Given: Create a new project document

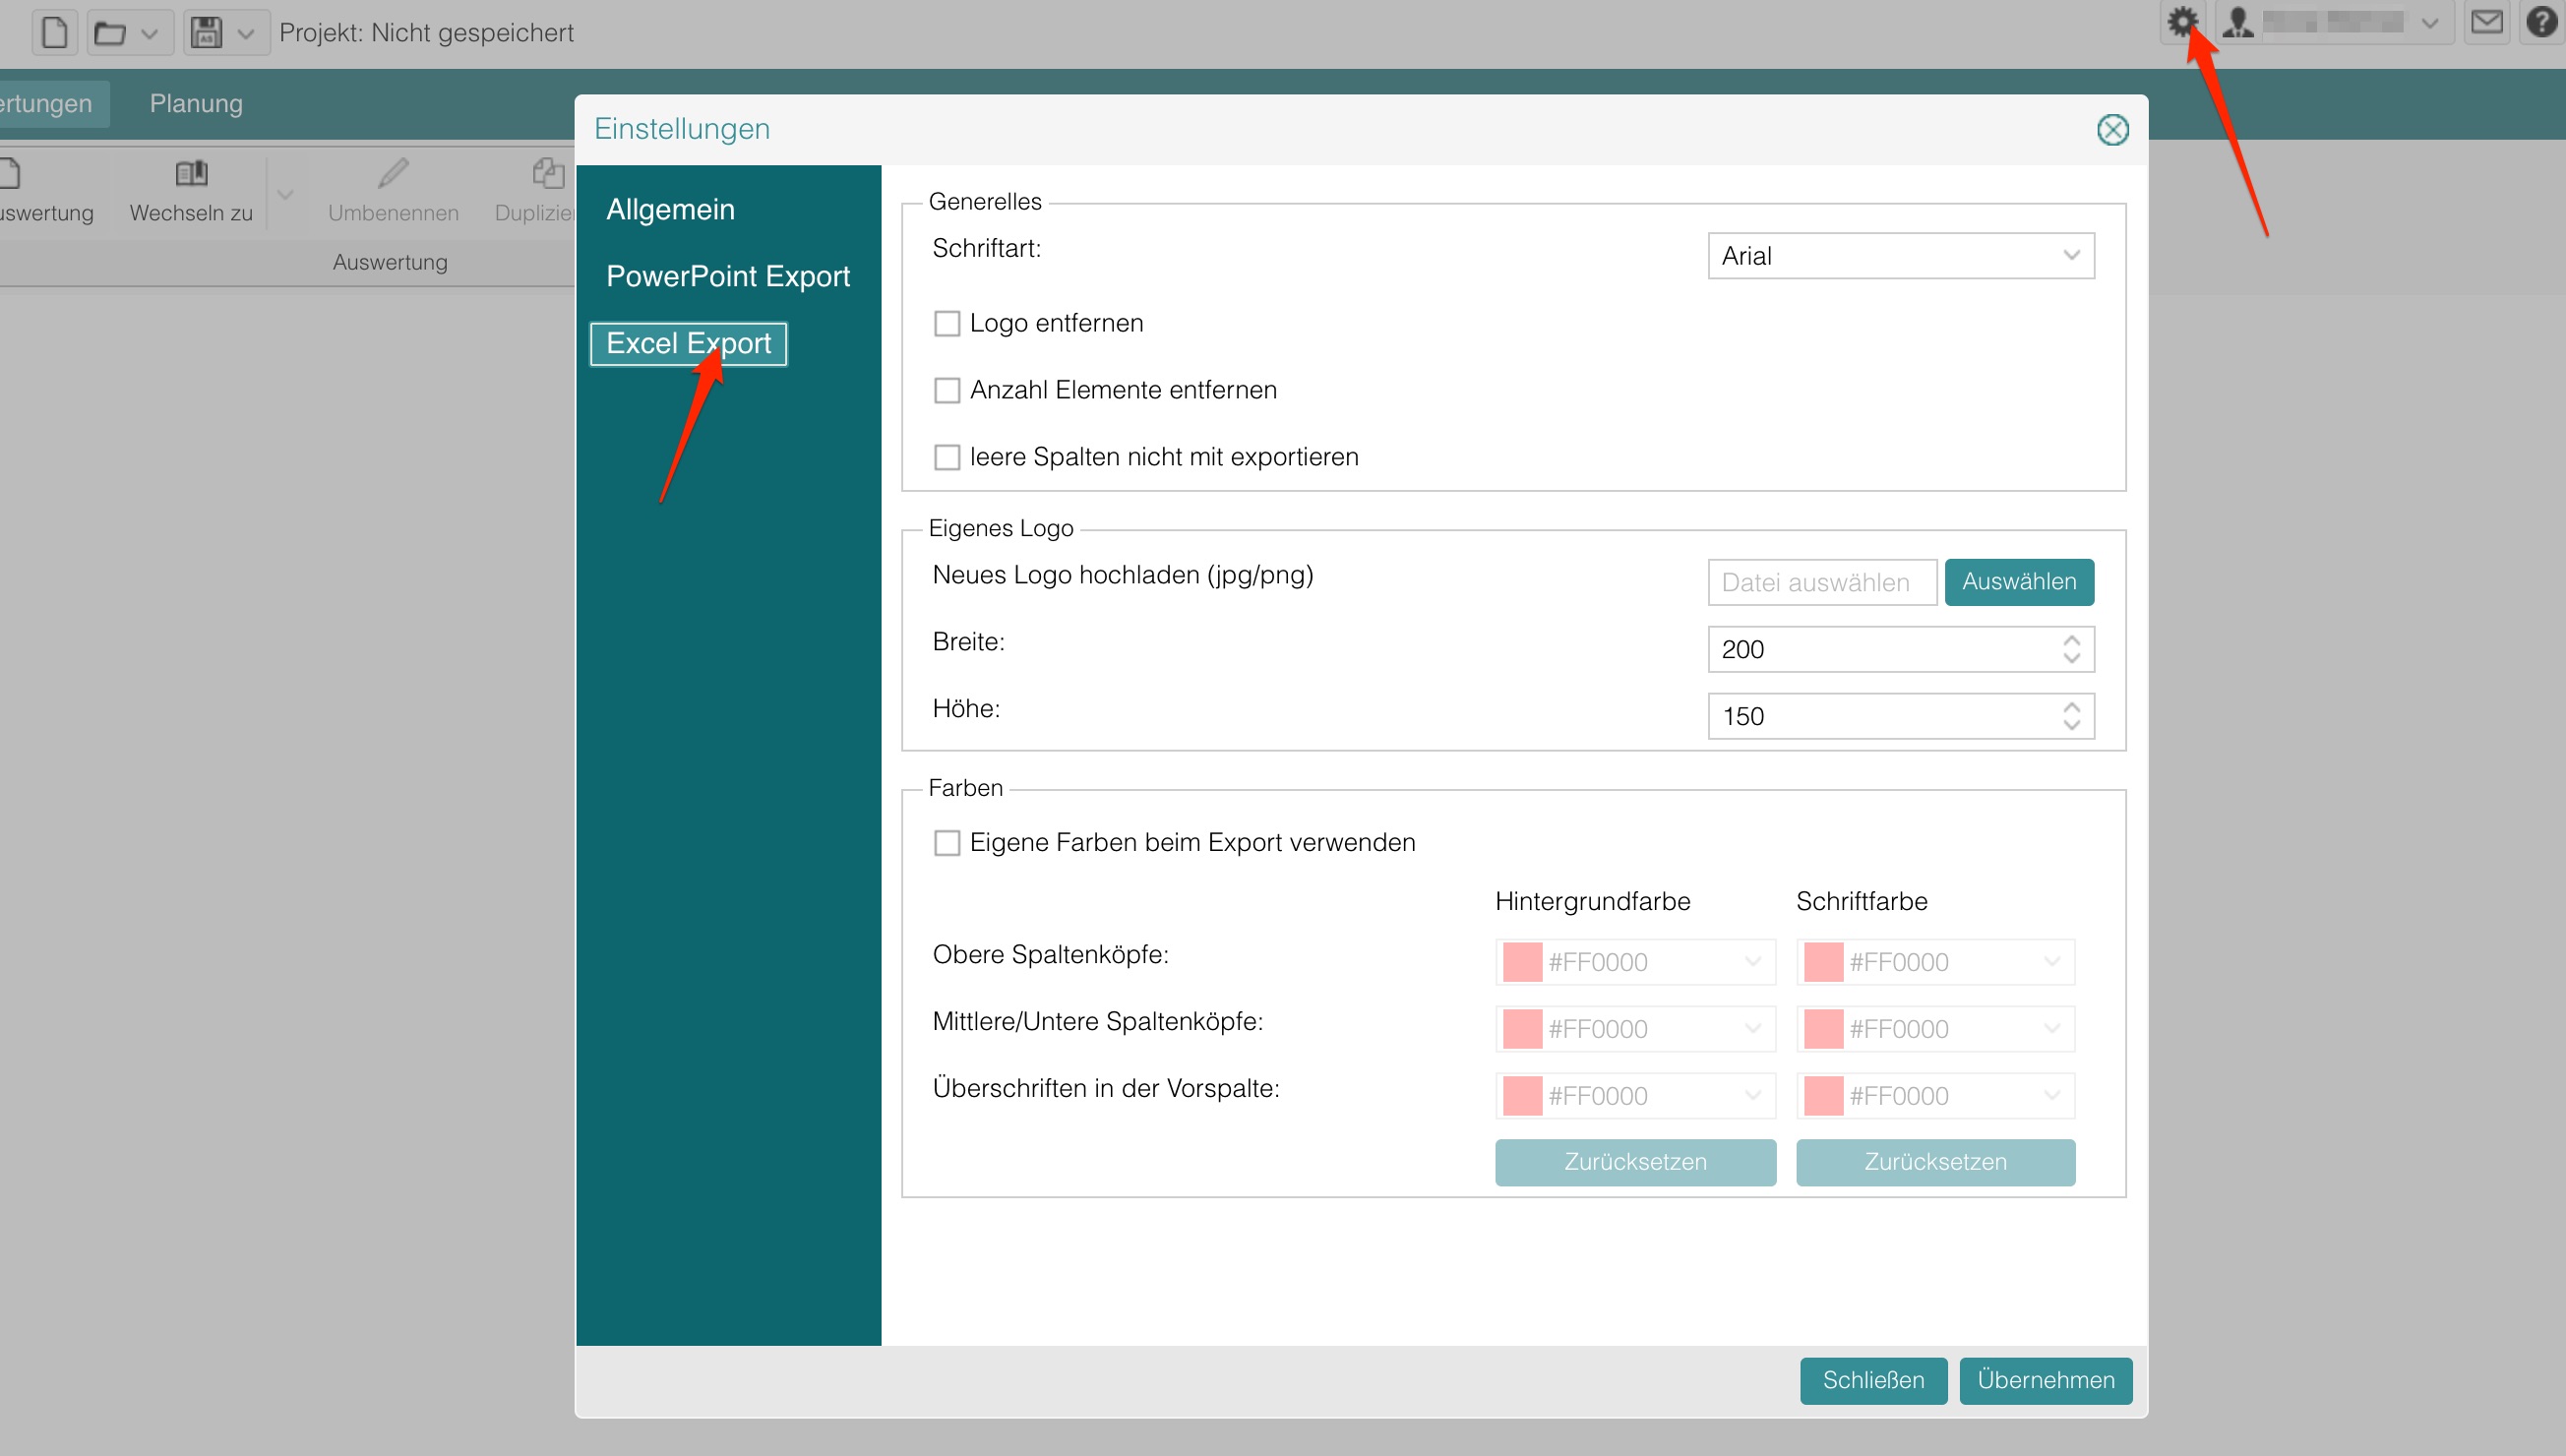Looking at the screenshot, I should click(54, 32).
